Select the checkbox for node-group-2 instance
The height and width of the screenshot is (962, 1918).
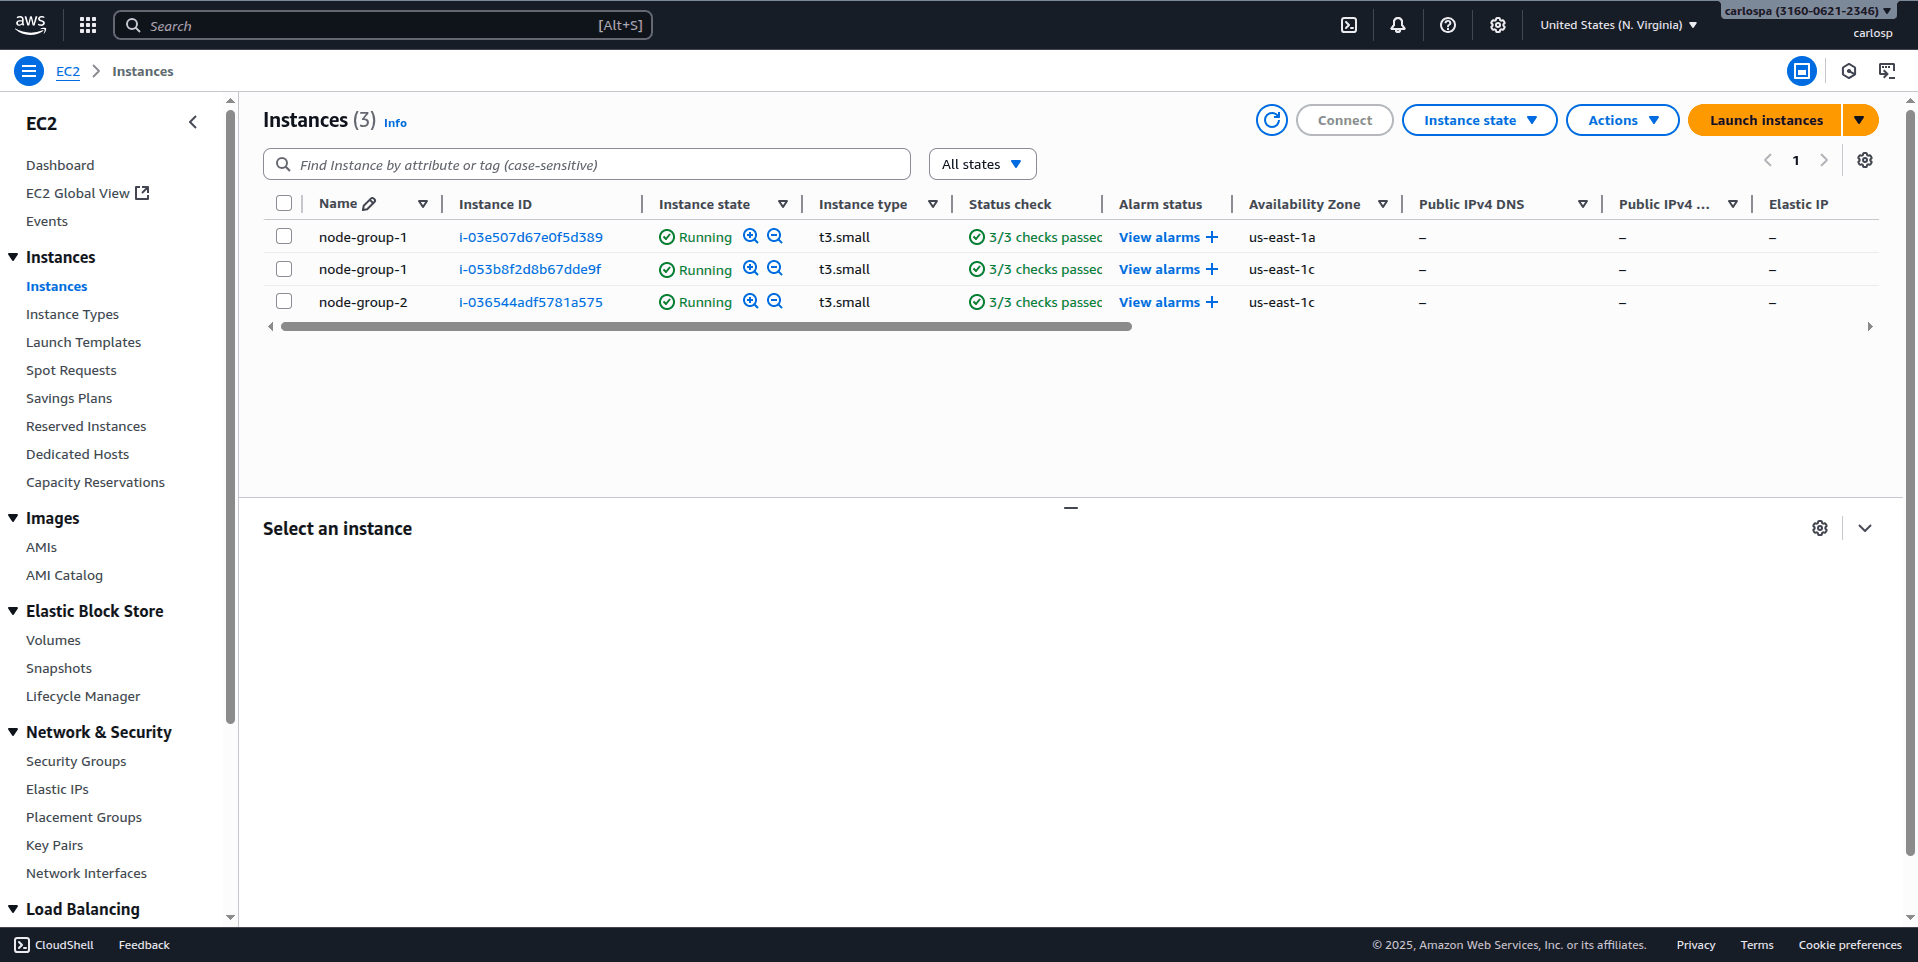284,302
